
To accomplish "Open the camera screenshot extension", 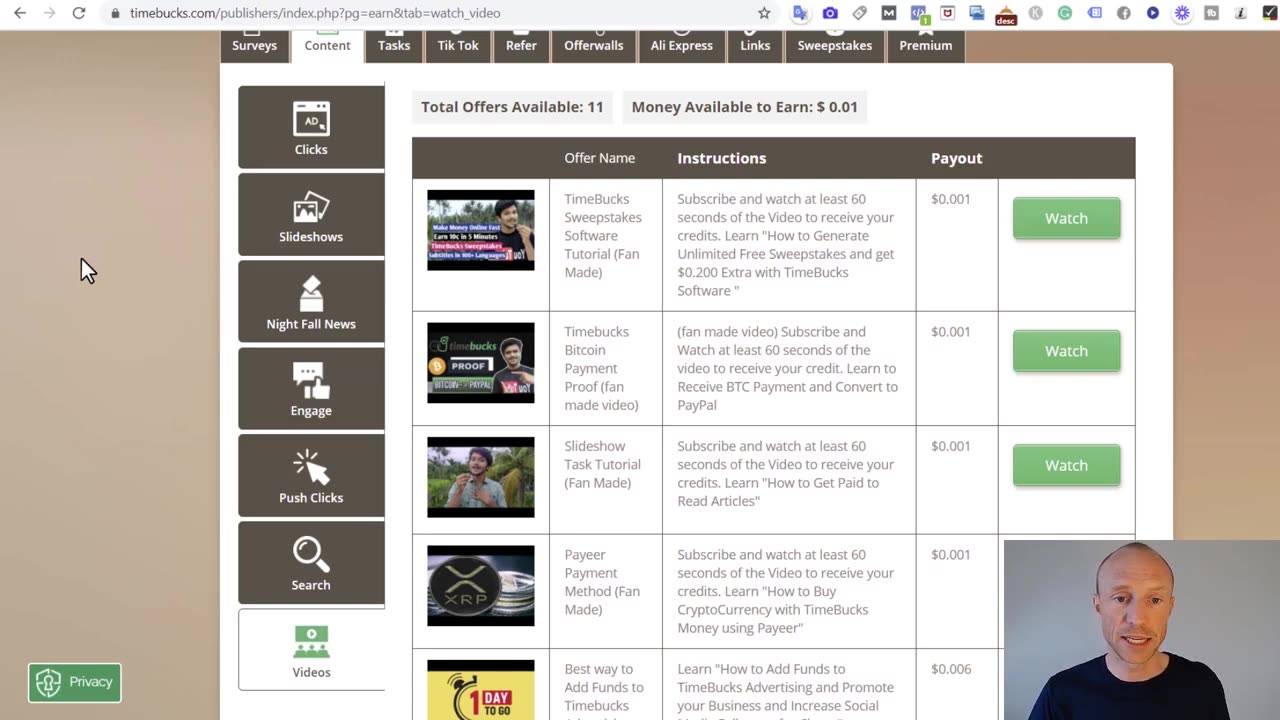I will click(830, 13).
